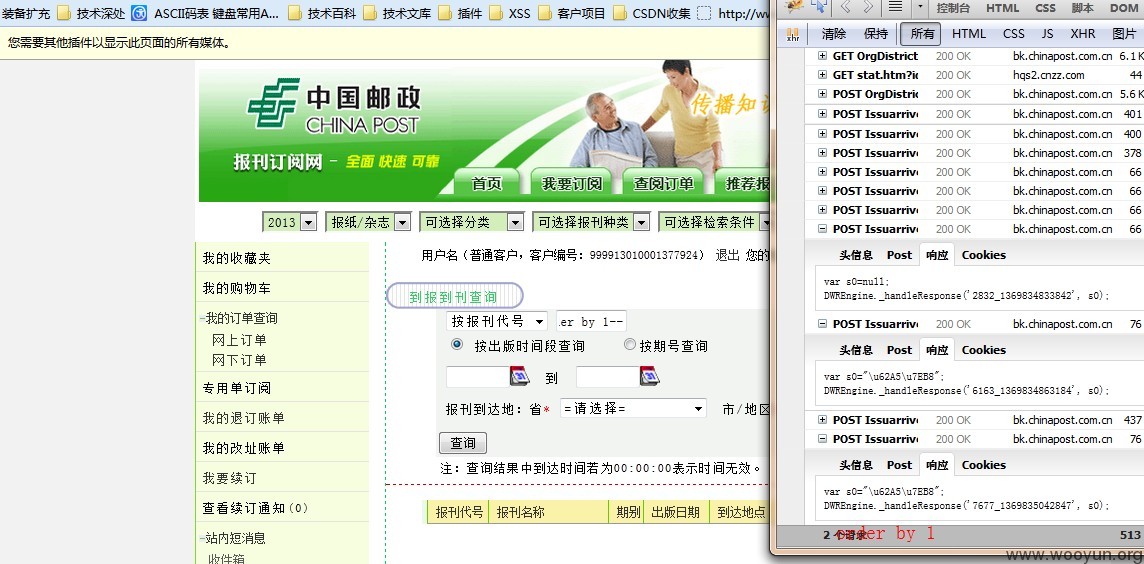Open ASCII码表 bookmark
The height and width of the screenshot is (564, 1144).
point(206,13)
